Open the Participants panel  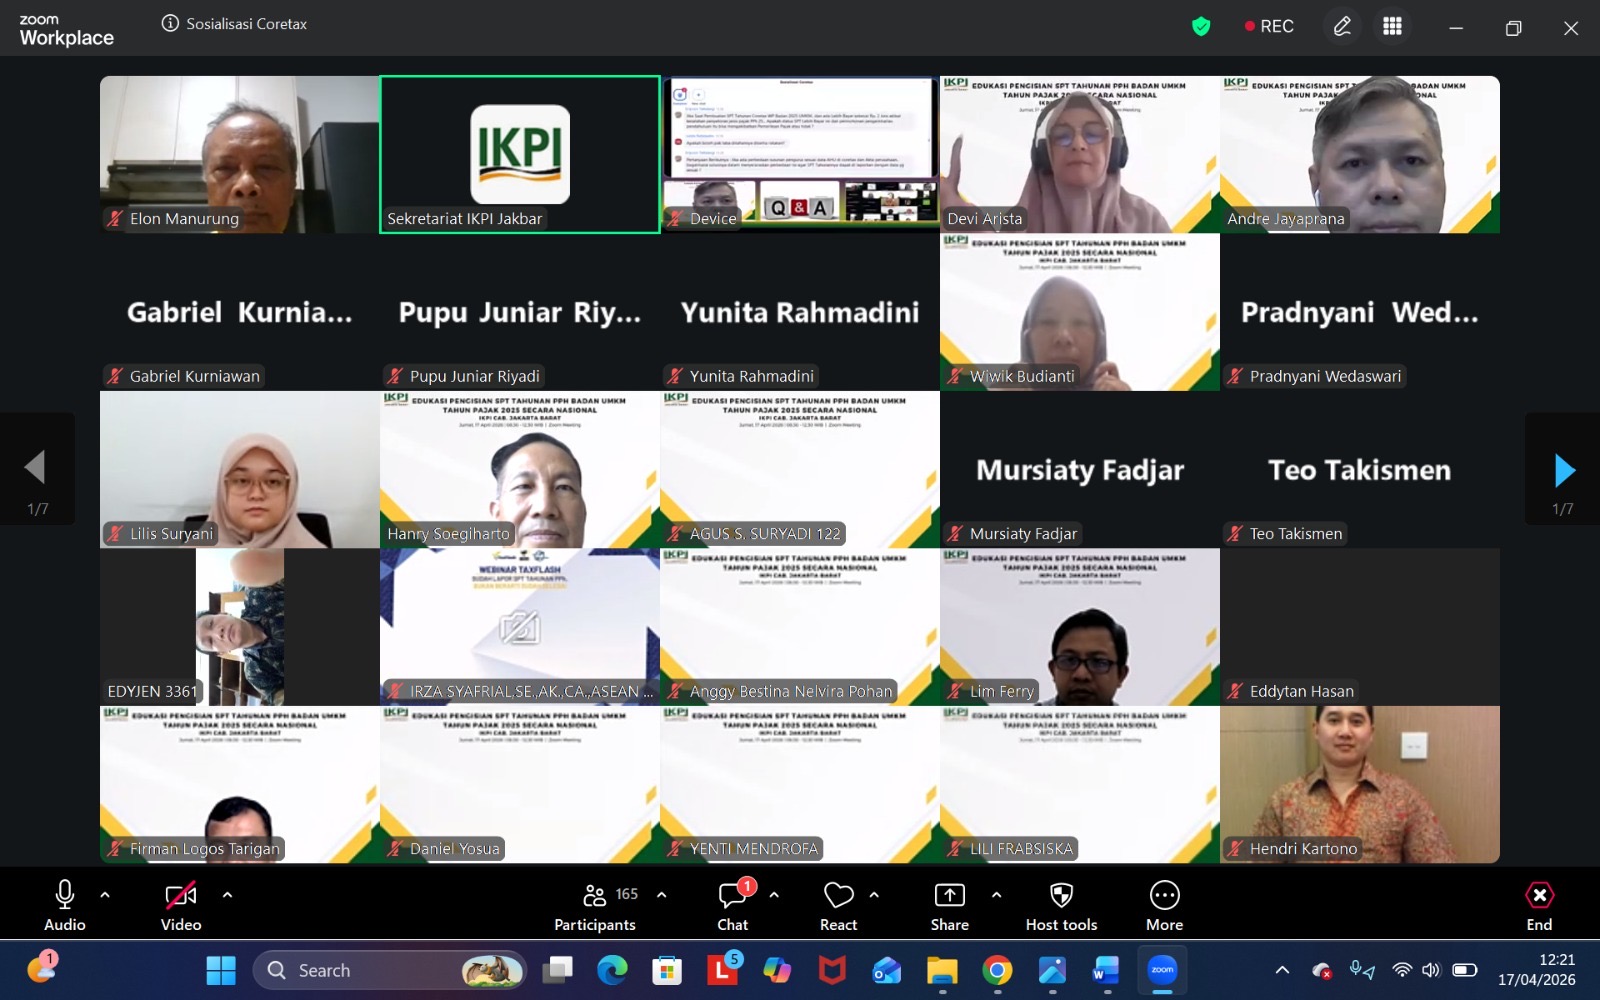[595, 905]
